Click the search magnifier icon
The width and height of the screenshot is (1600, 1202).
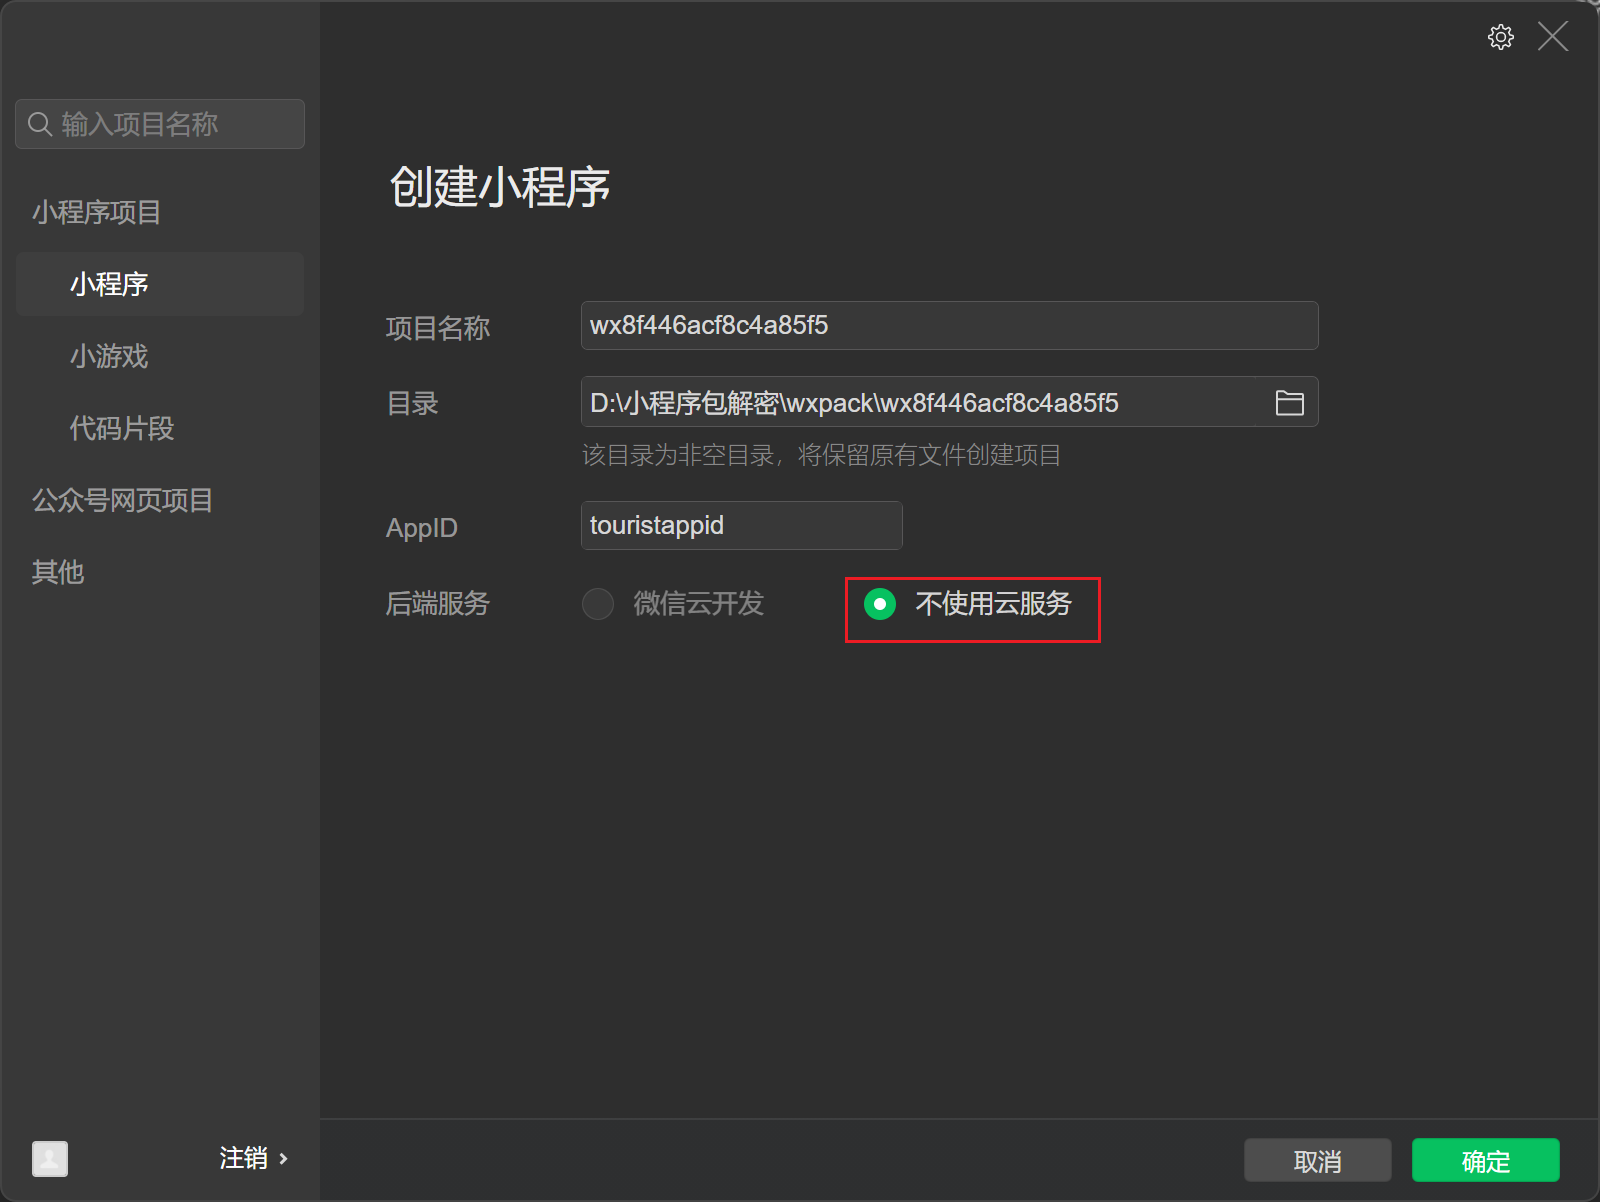[40, 124]
